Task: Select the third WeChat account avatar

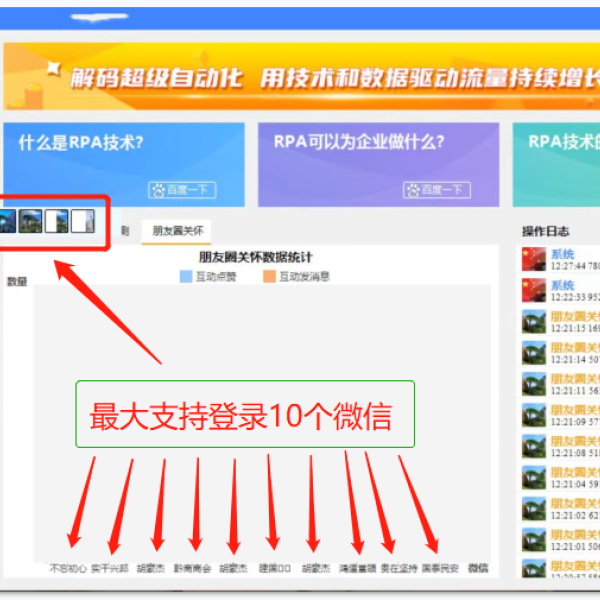Action: click(56, 221)
